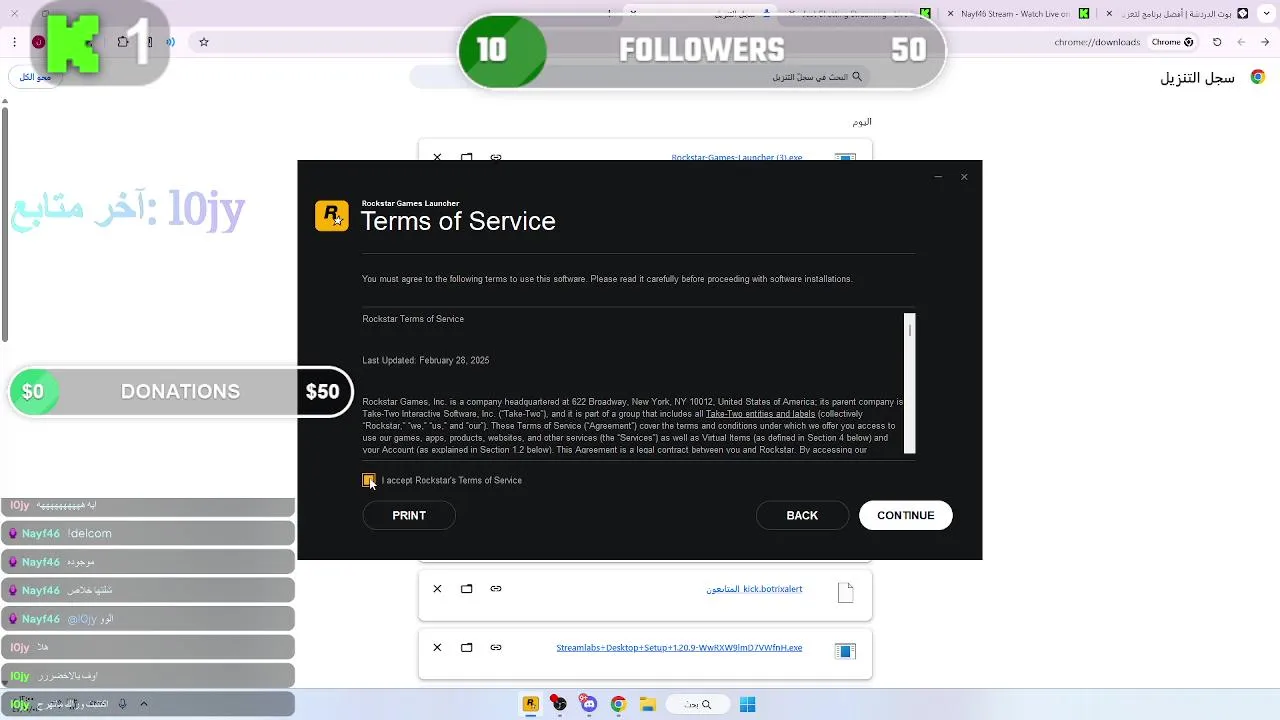Viewport: 1280px width, 720px height.
Task: Open the Windows Start menu
Action: point(747,704)
